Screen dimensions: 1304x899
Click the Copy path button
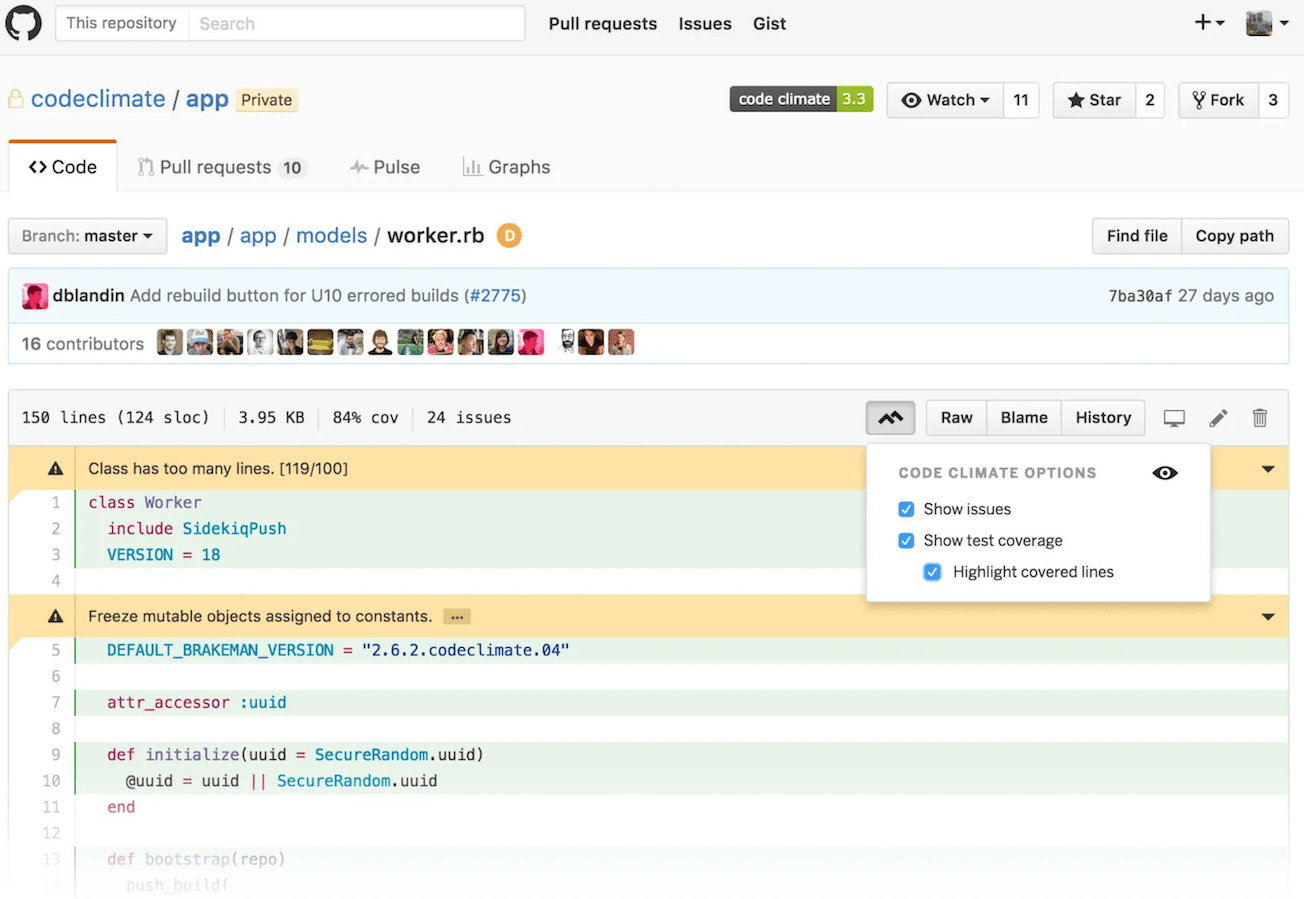click(x=1235, y=236)
